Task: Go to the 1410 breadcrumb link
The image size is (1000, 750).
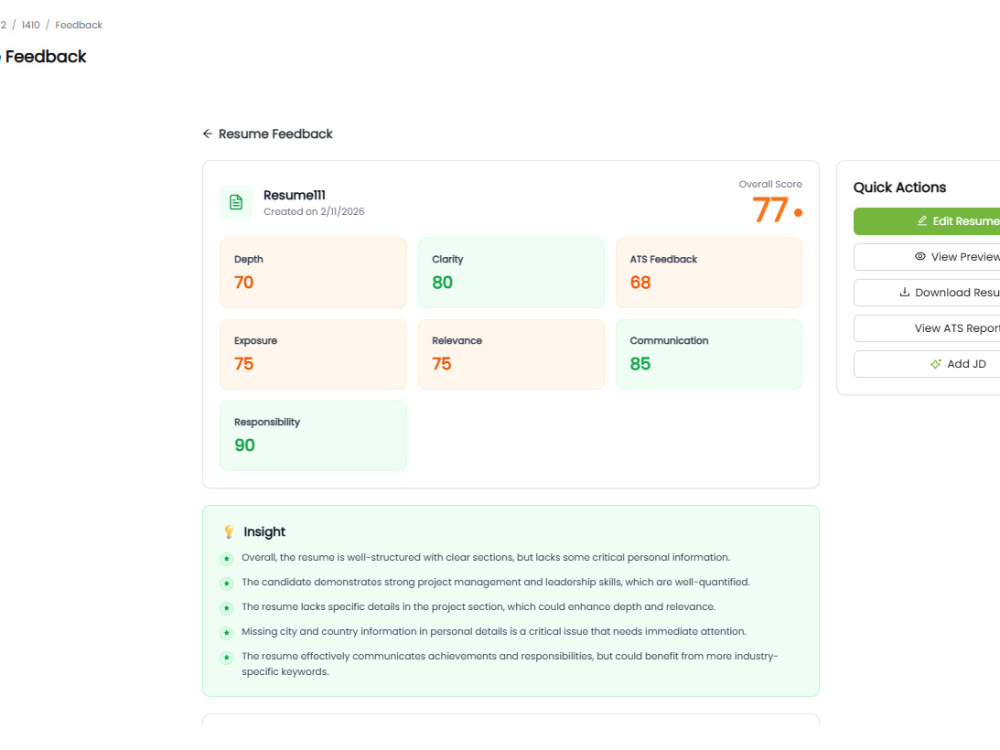Action: (31, 25)
